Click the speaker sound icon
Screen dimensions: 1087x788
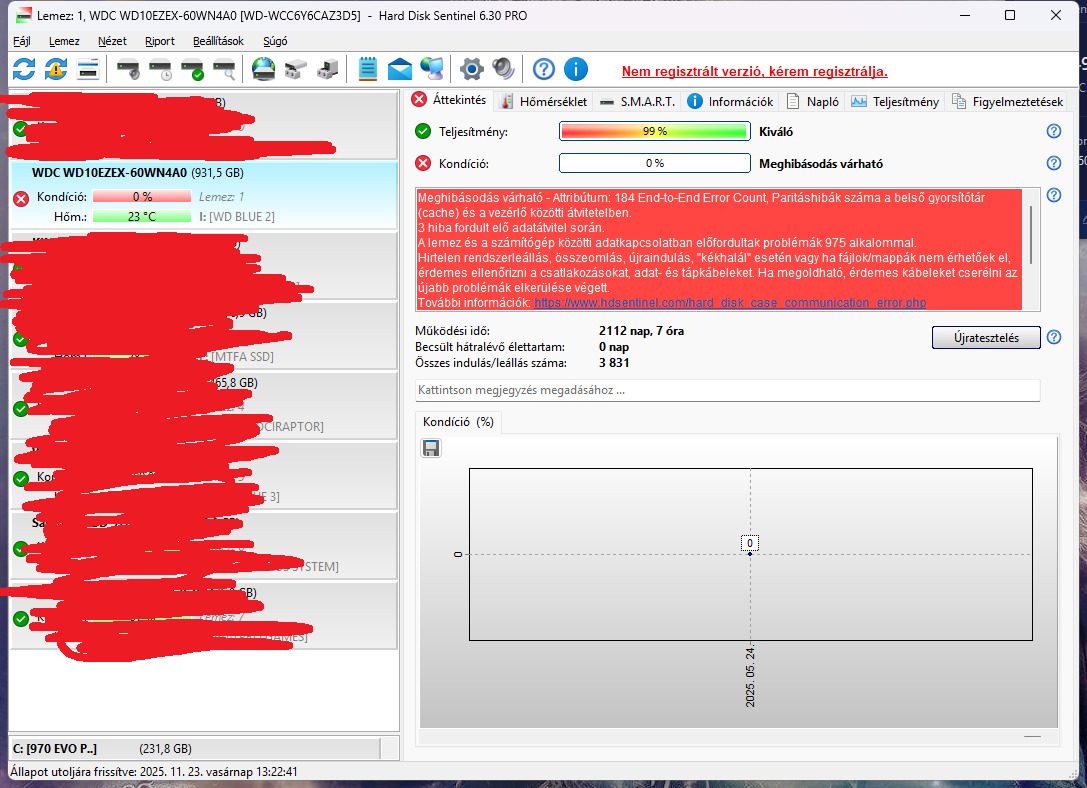503,69
